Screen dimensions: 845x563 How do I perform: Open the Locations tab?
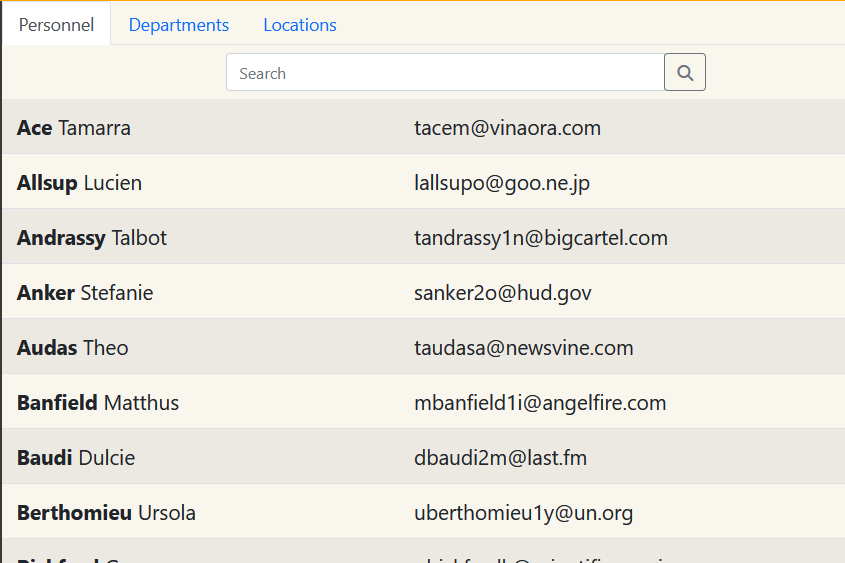coord(300,25)
